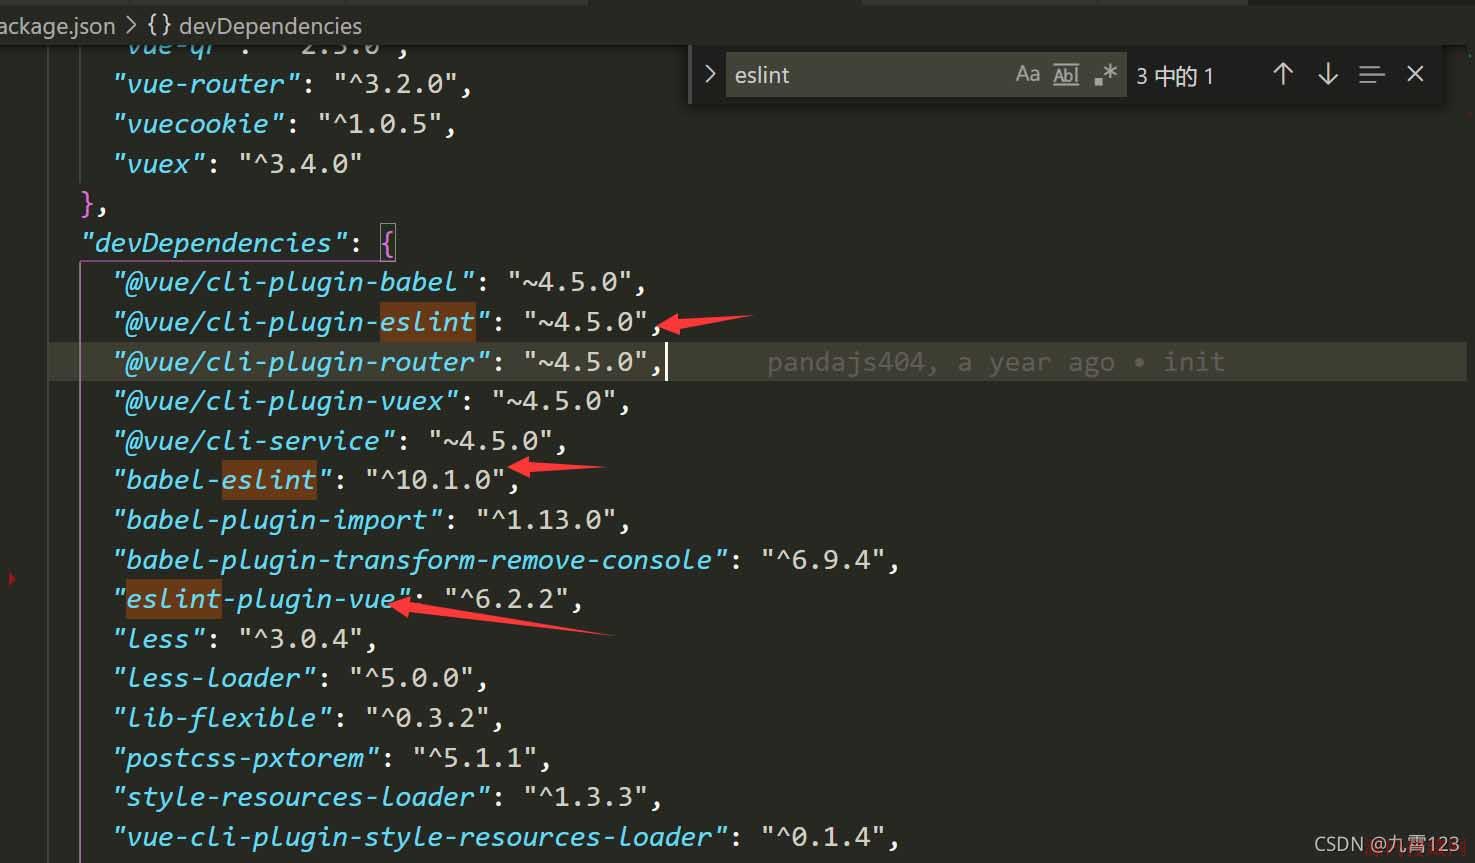Click the "^10.1.0" version value
This screenshot has width=1475, height=863.
pyautogui.click(x=435, y=480)
